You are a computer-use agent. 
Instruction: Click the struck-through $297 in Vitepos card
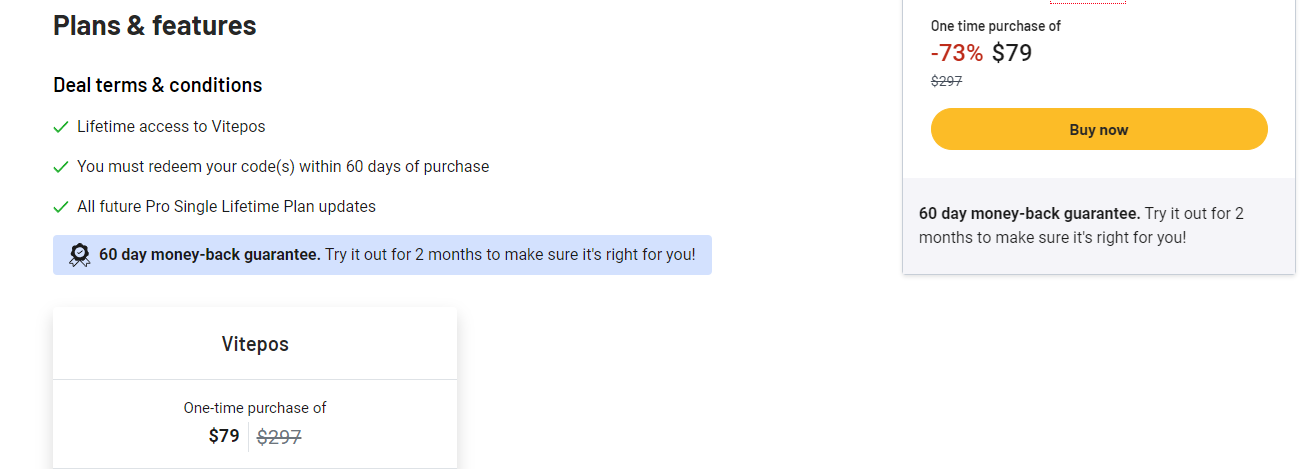tap(279, 436)
